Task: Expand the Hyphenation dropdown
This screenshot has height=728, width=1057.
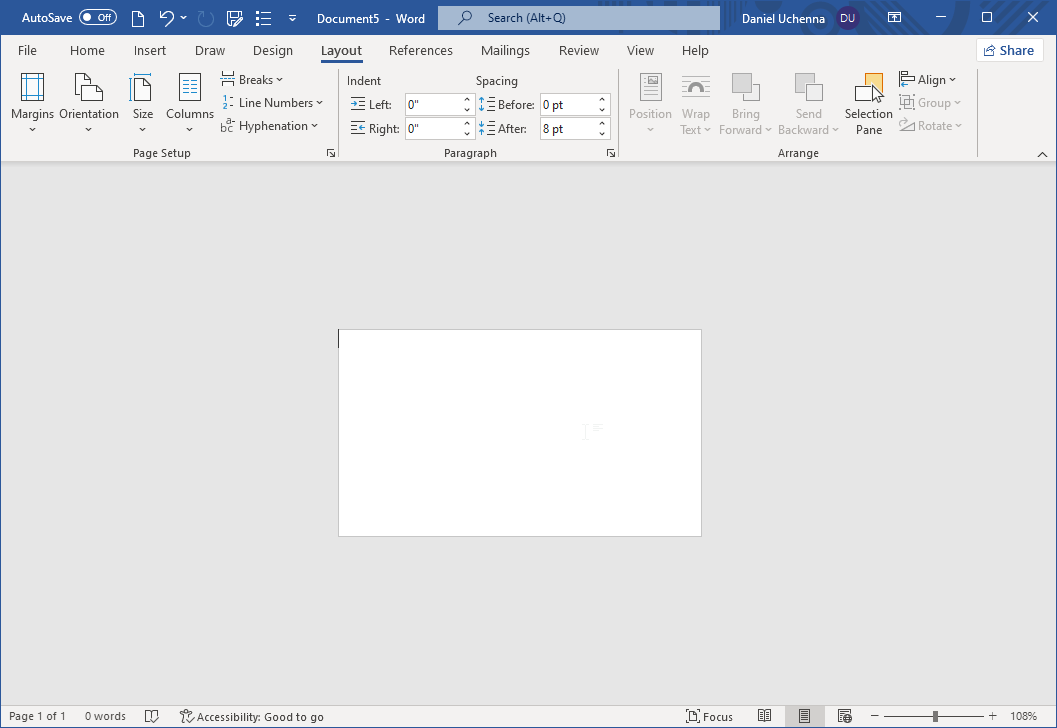Action: click(x=270, y=126)
